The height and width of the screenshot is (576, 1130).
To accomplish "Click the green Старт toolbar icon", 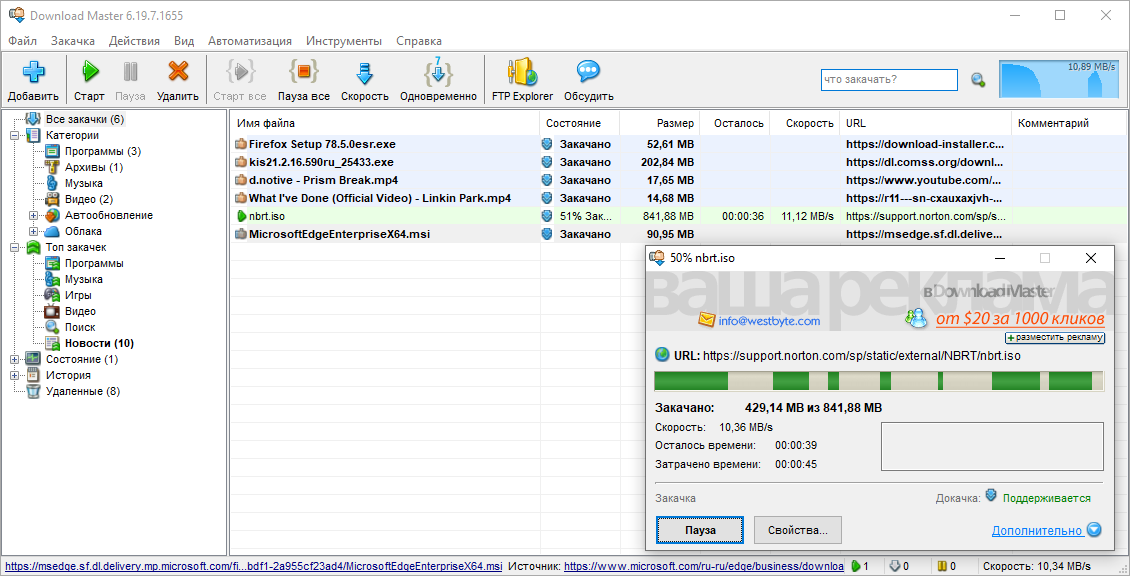I will coord(89,72).
